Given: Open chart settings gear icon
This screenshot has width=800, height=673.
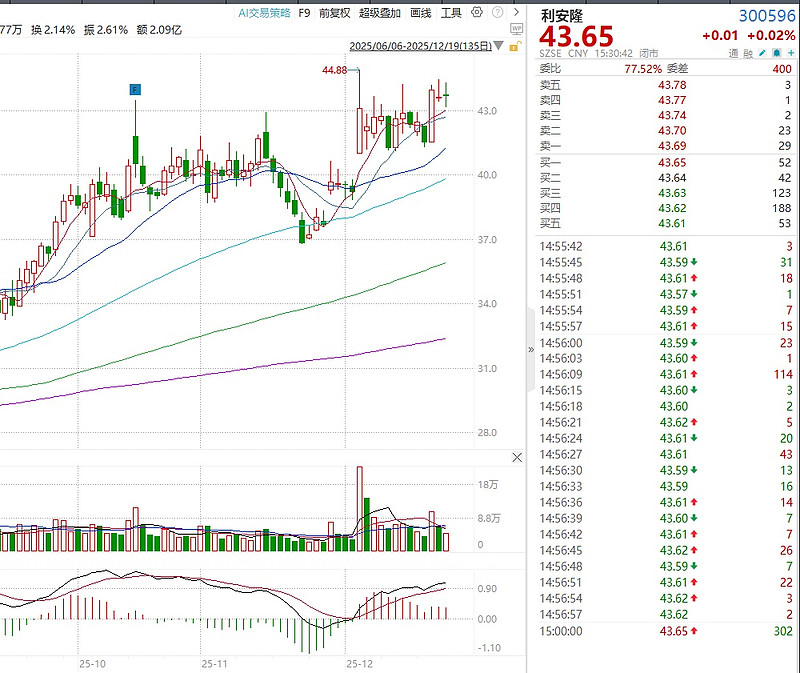Looking at the screenshot, I should tap(477, 12).
